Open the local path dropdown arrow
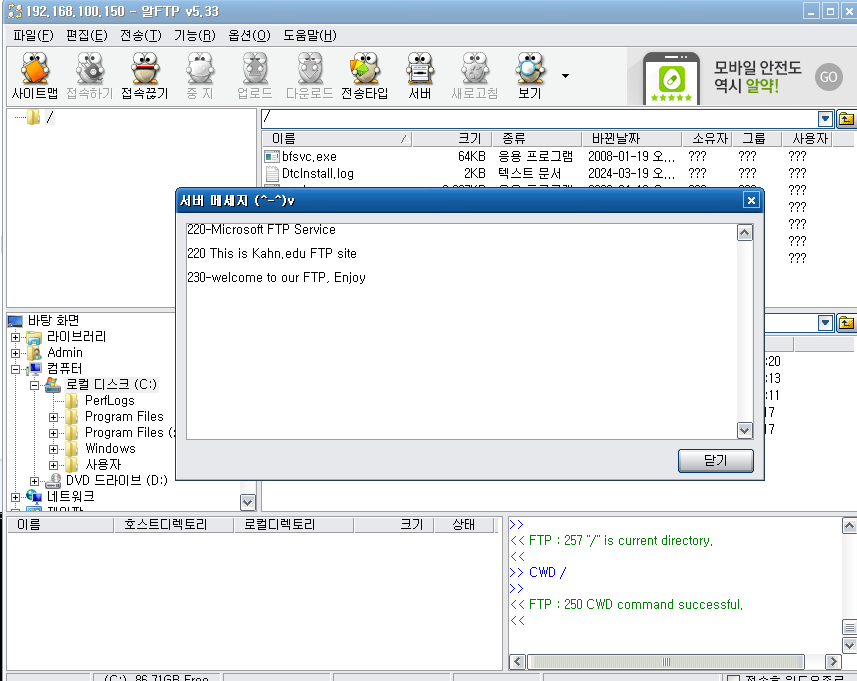The height and width of the screenshot is (681, 857). tap(825, 323)
